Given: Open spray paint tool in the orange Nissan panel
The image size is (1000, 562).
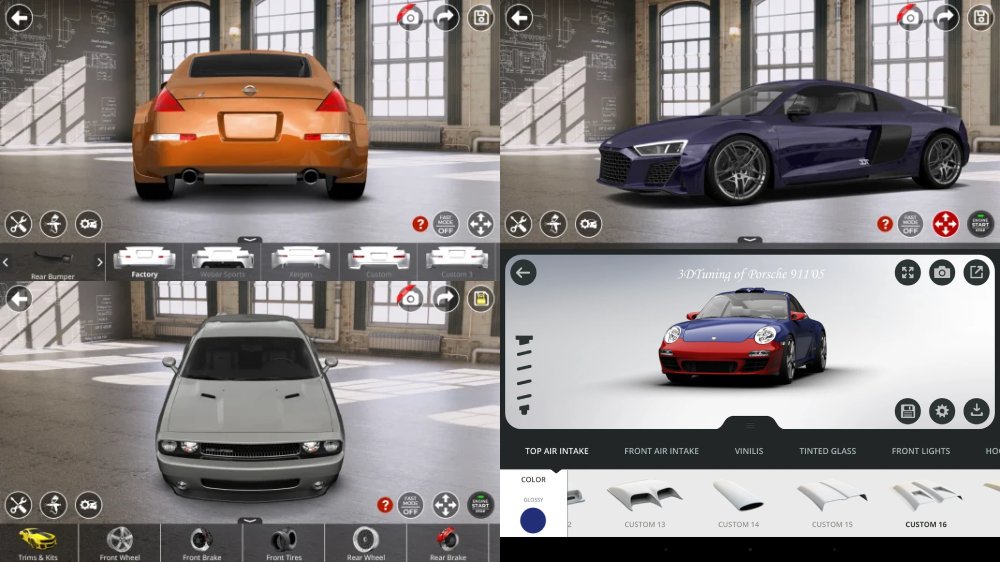Looking at the screenshot, I should [x=54, y=225].
